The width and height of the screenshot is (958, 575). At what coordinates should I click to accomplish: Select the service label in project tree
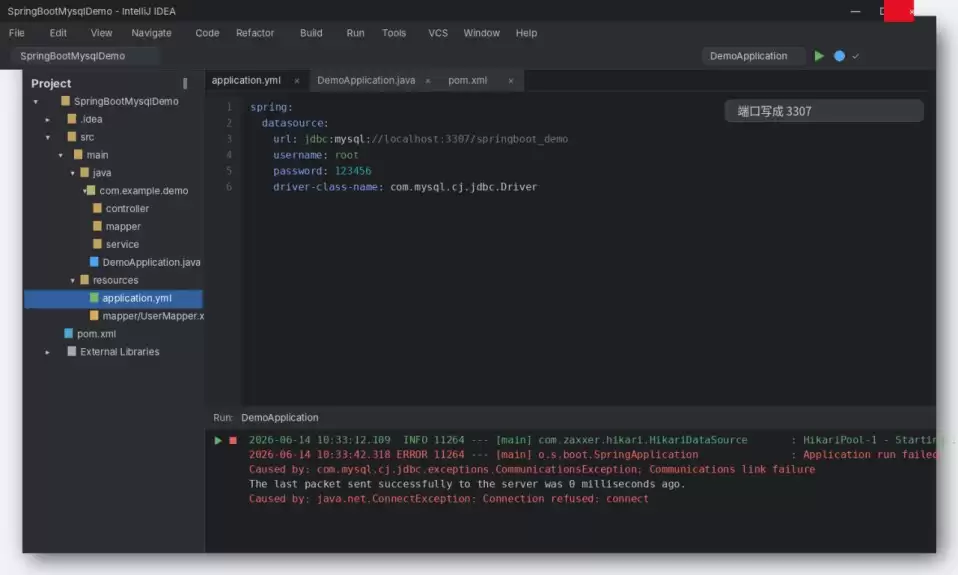[122, 244]
